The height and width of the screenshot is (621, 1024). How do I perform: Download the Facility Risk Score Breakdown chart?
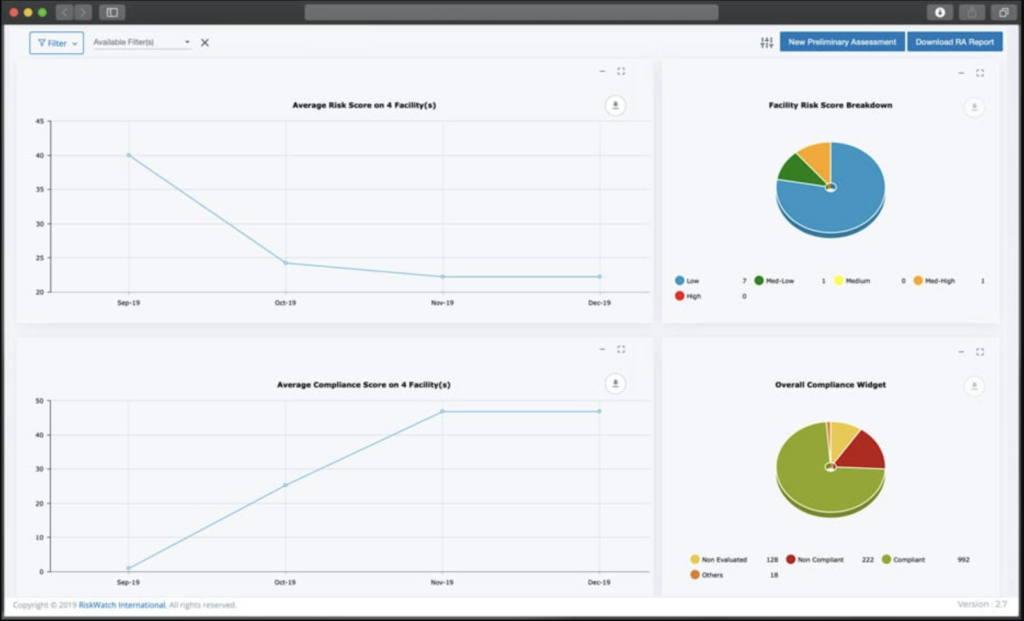(x=974, y=107)
